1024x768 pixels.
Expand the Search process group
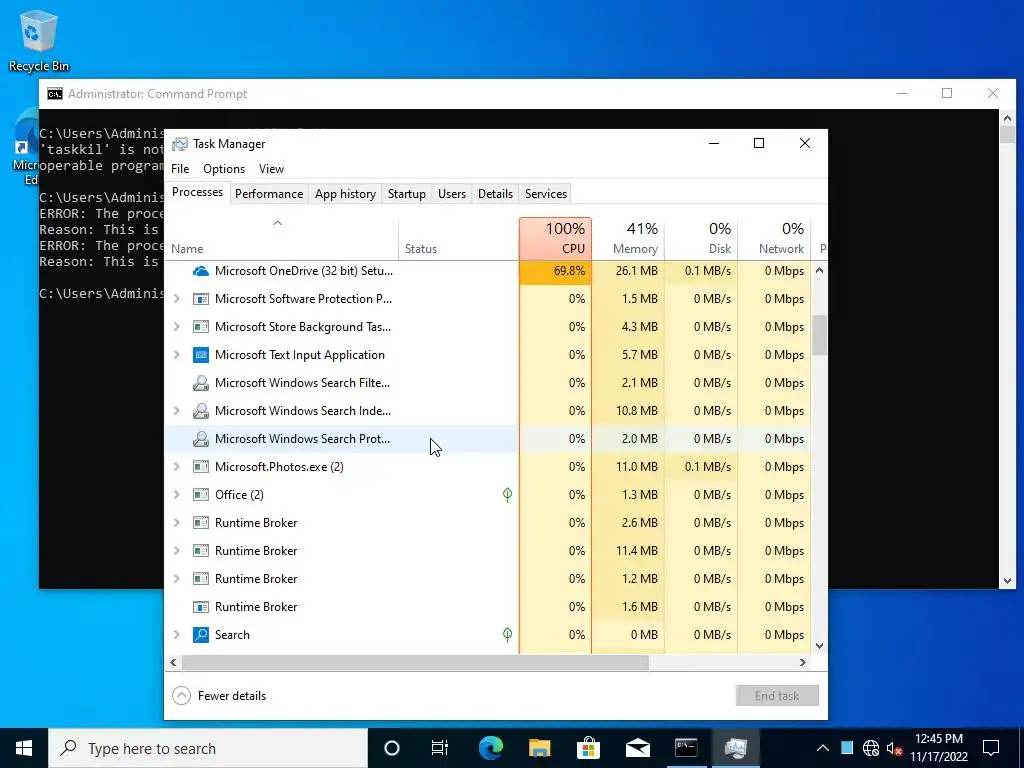(176, 635)
